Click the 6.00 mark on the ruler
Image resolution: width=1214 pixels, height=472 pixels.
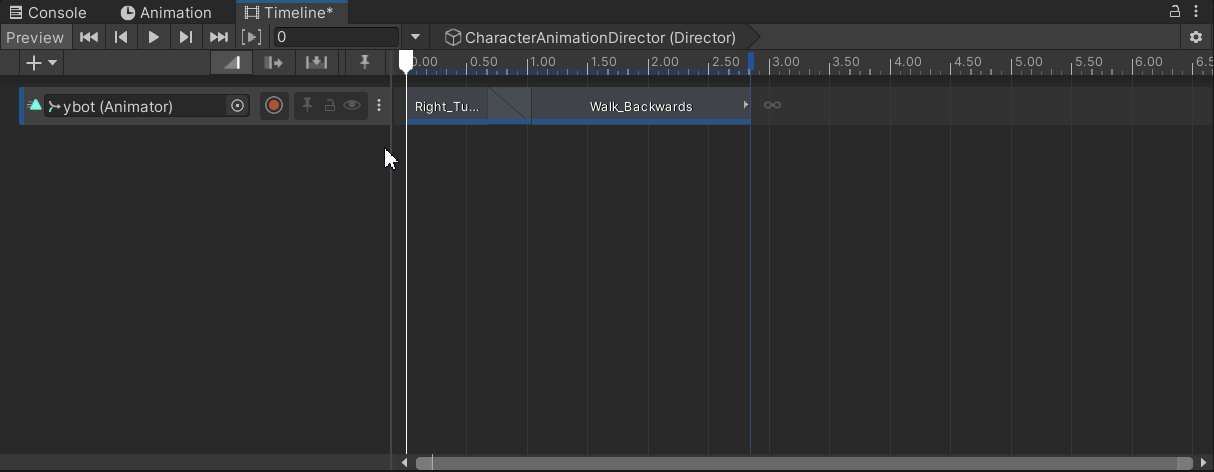pyautogui.click(x=1147, y=62)
